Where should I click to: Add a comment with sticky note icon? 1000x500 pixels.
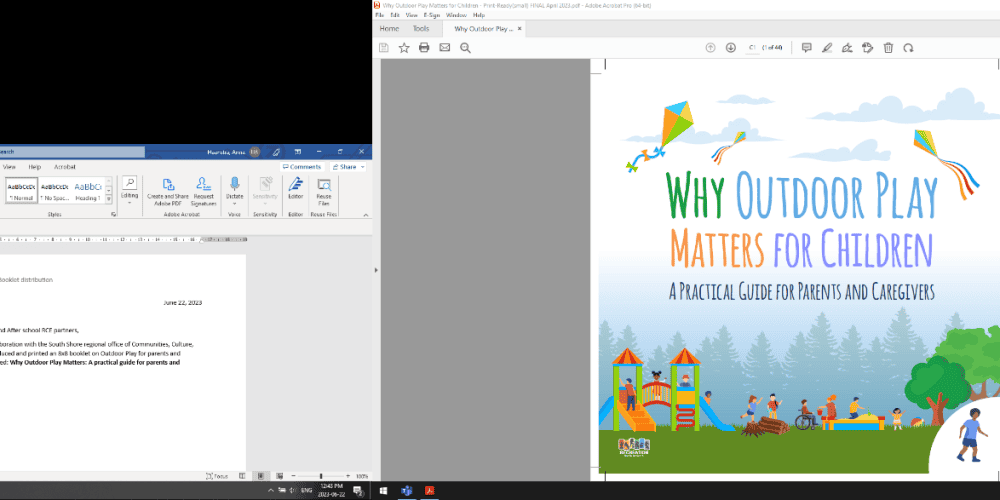click(806, 48)
